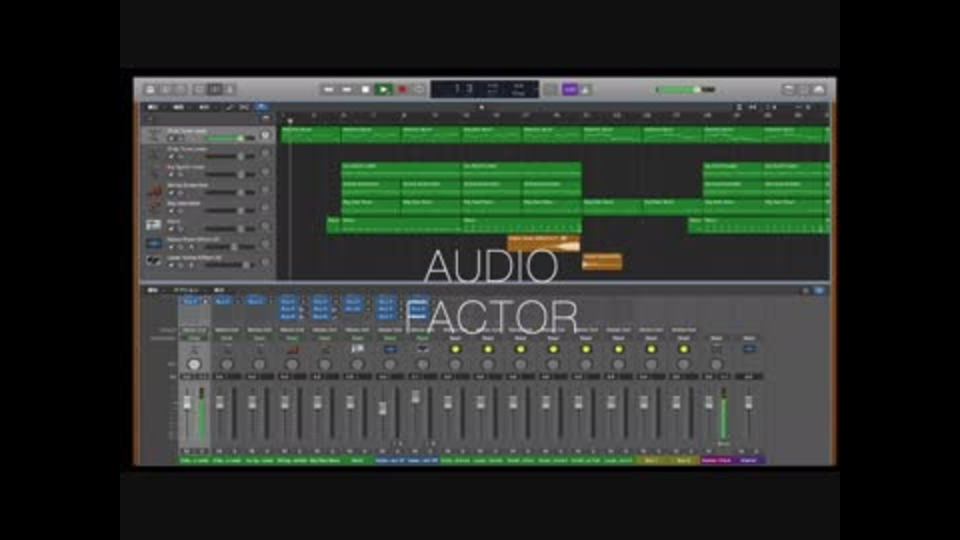Open the third channel strip's Bus send slot
960x540 pixels.
(x=256, y=301)
